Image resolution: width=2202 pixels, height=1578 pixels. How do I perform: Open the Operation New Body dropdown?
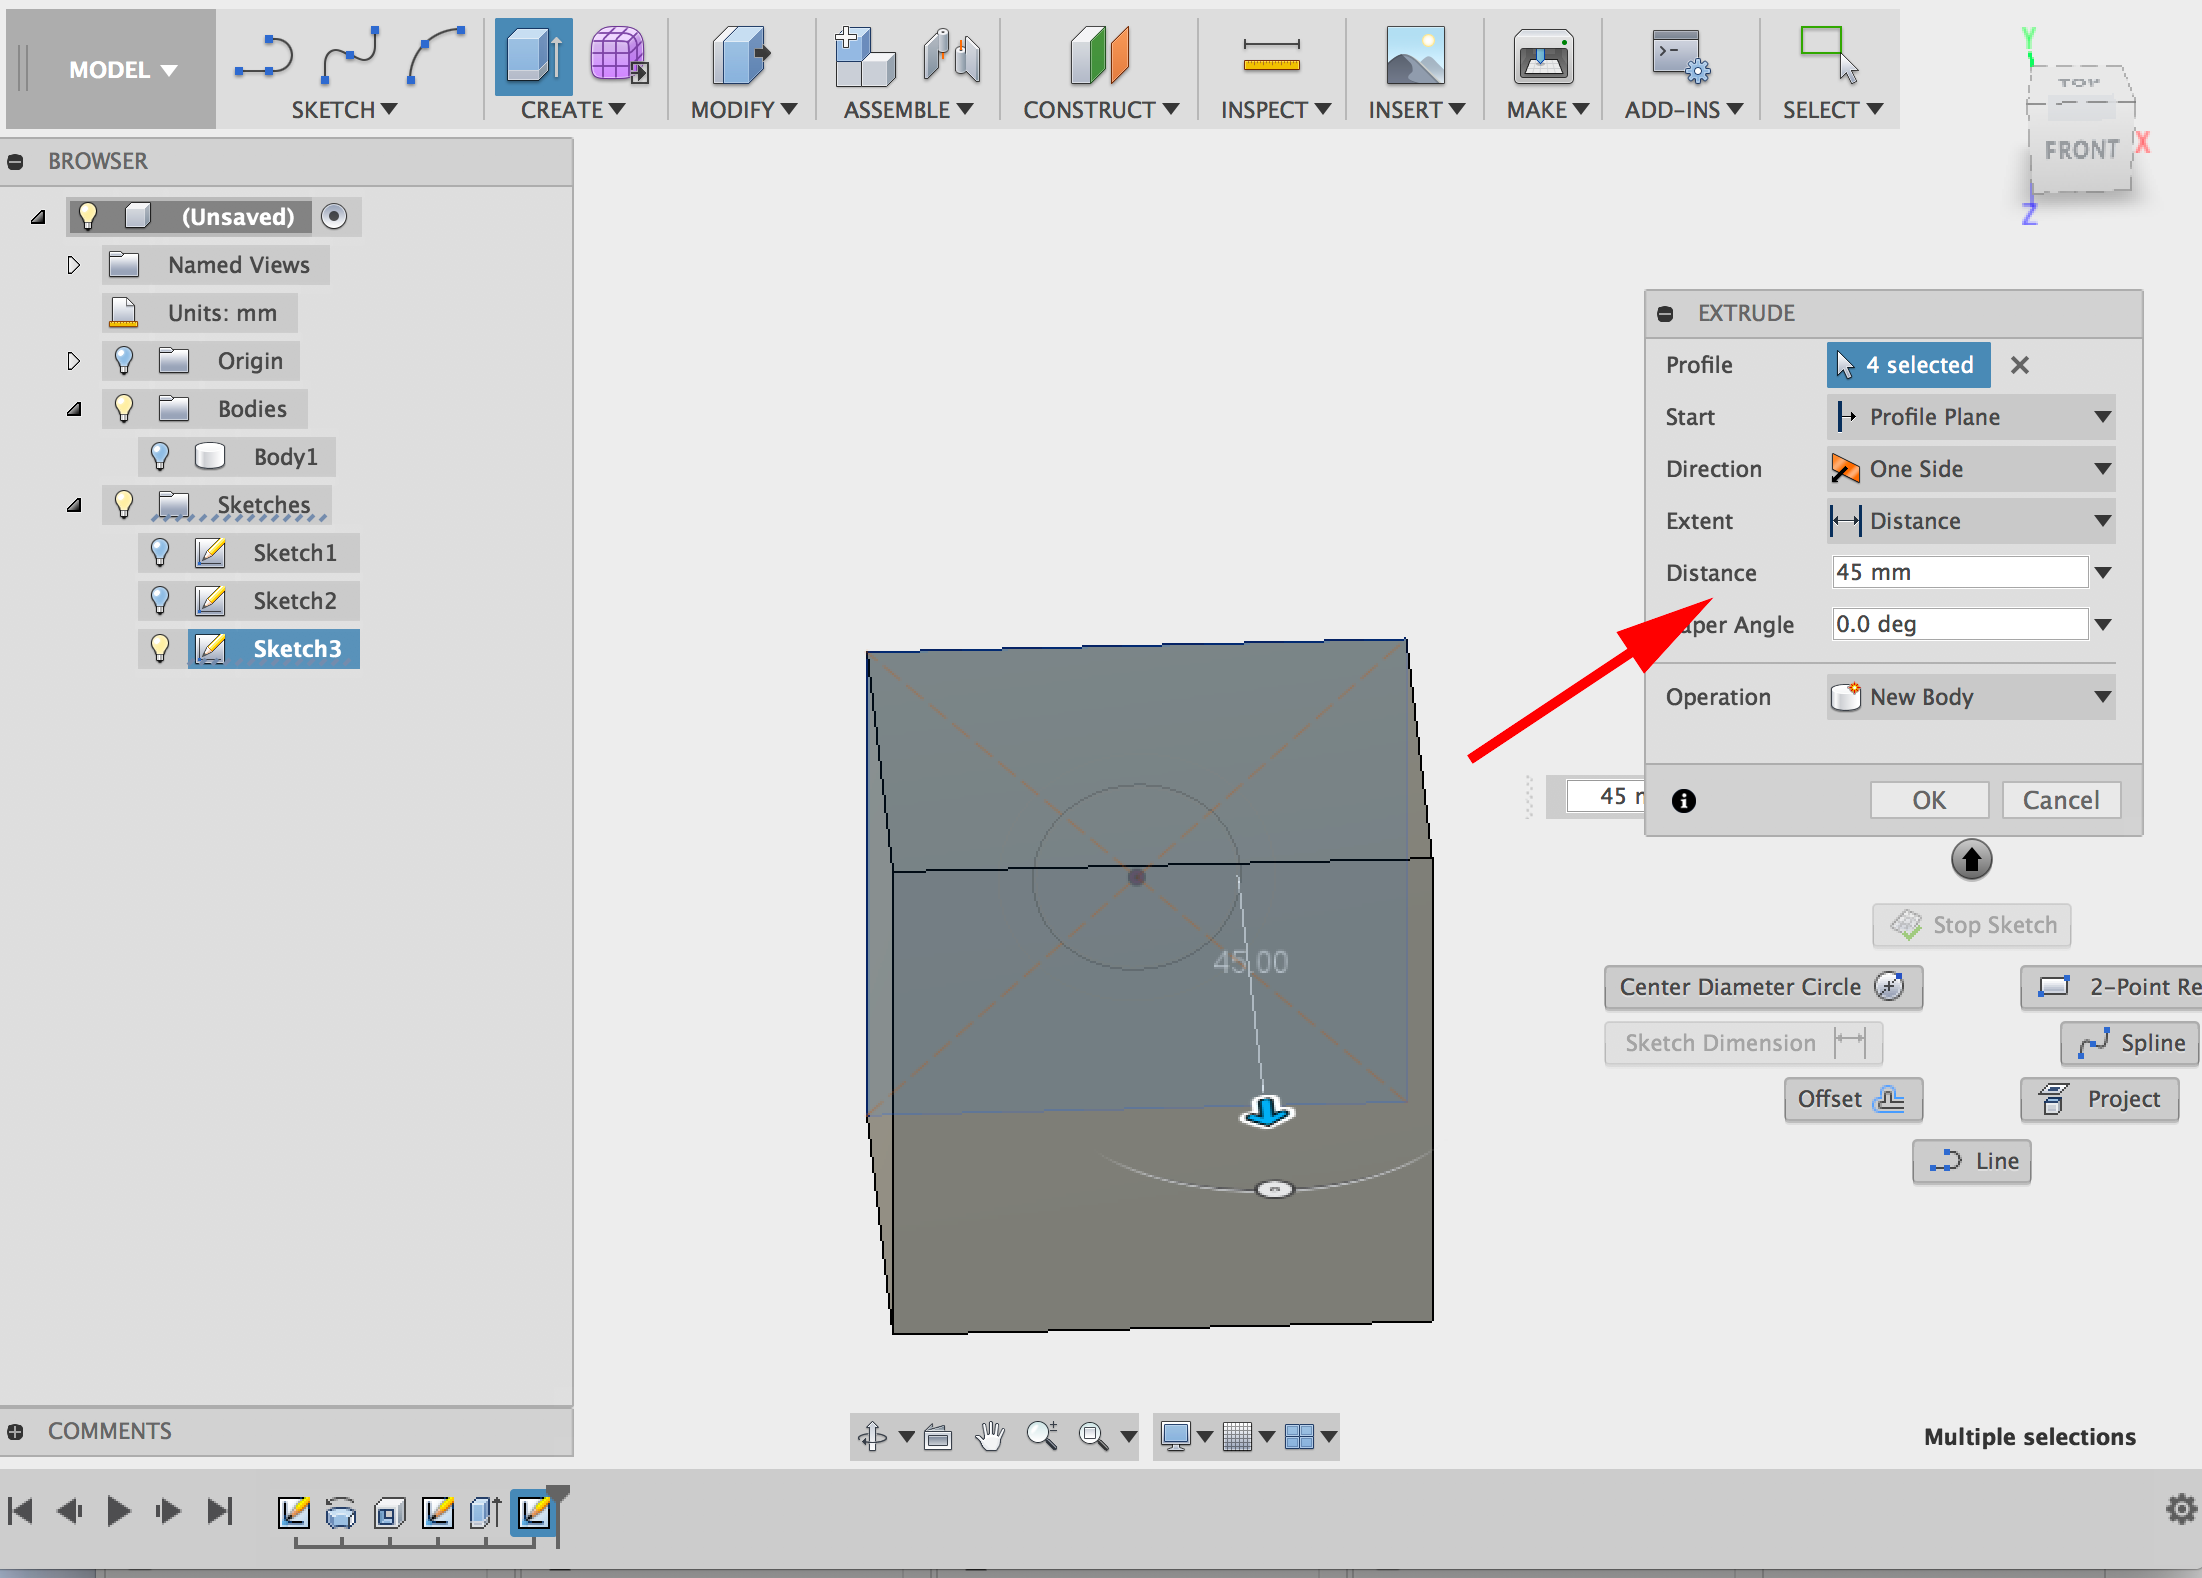[x=1971, y=697]
